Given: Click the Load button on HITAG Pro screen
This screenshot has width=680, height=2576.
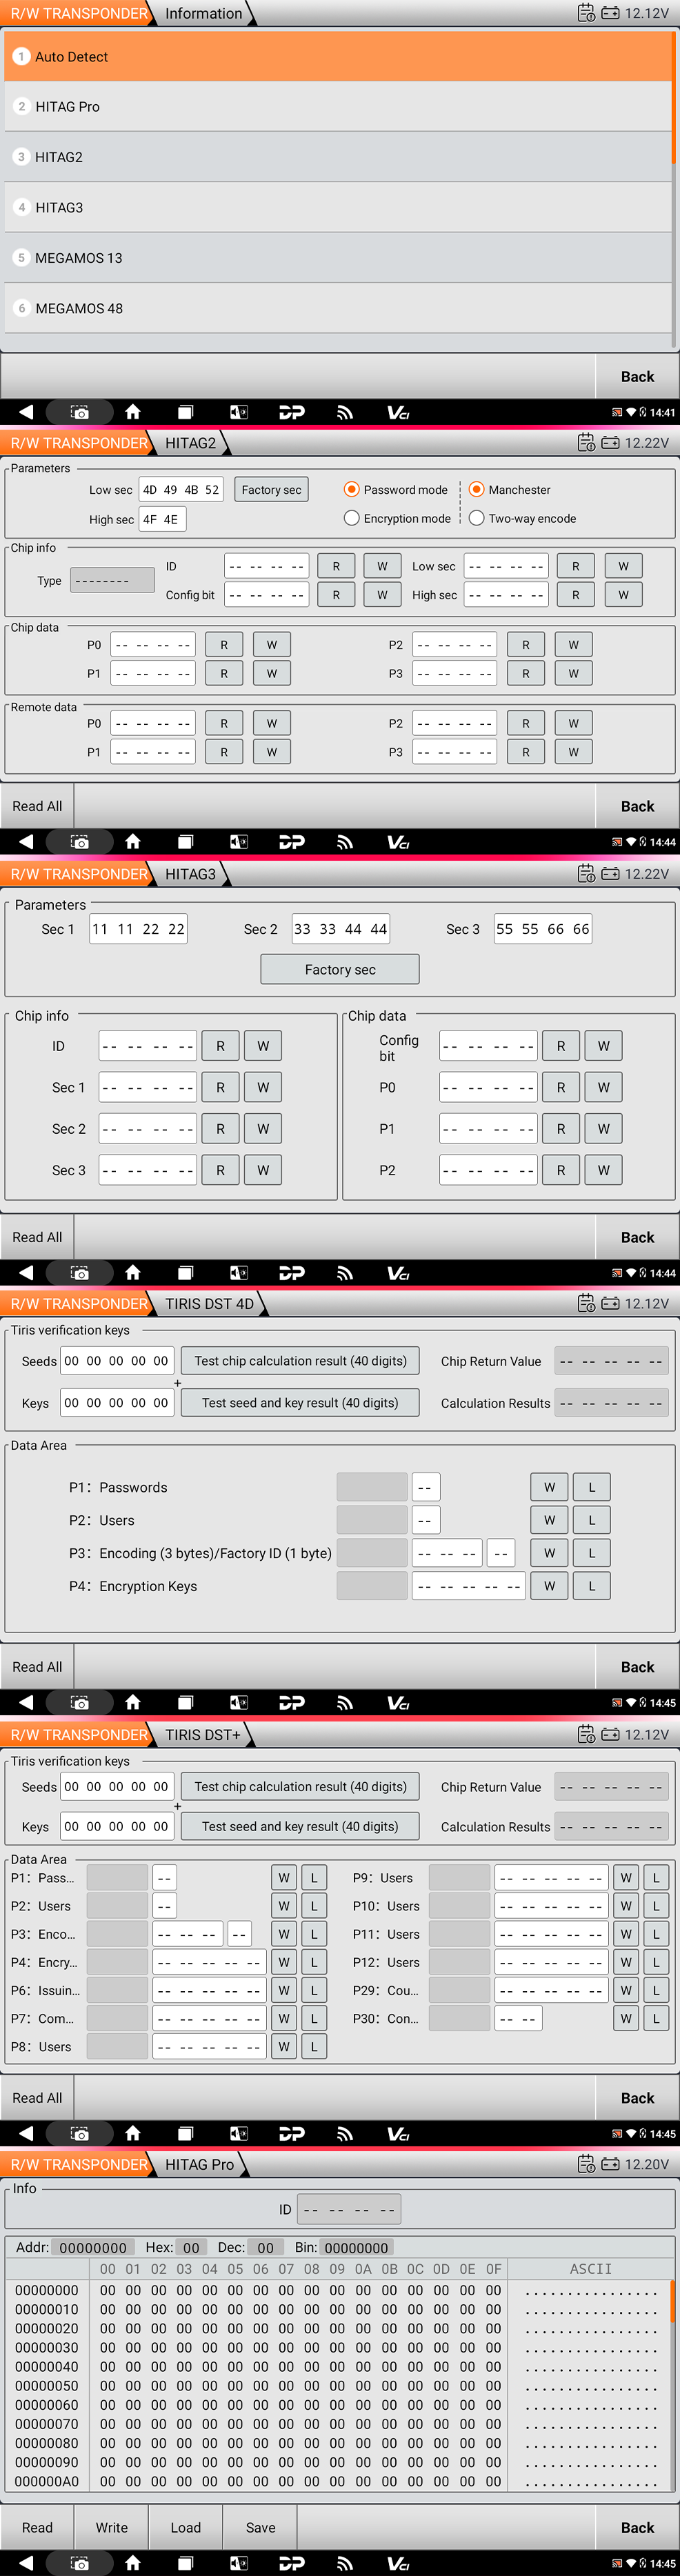Looking at the screenshot, I should tap(185, 2527).
